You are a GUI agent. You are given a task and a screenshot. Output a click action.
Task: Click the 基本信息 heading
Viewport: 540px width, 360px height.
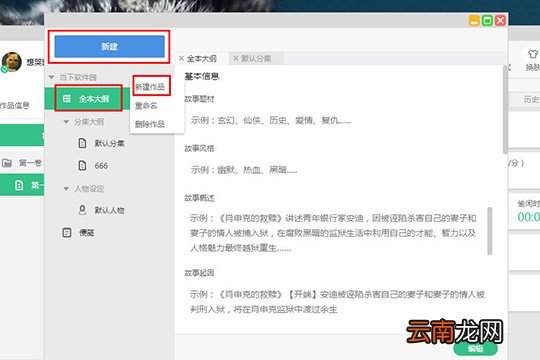tap(202, 76)
